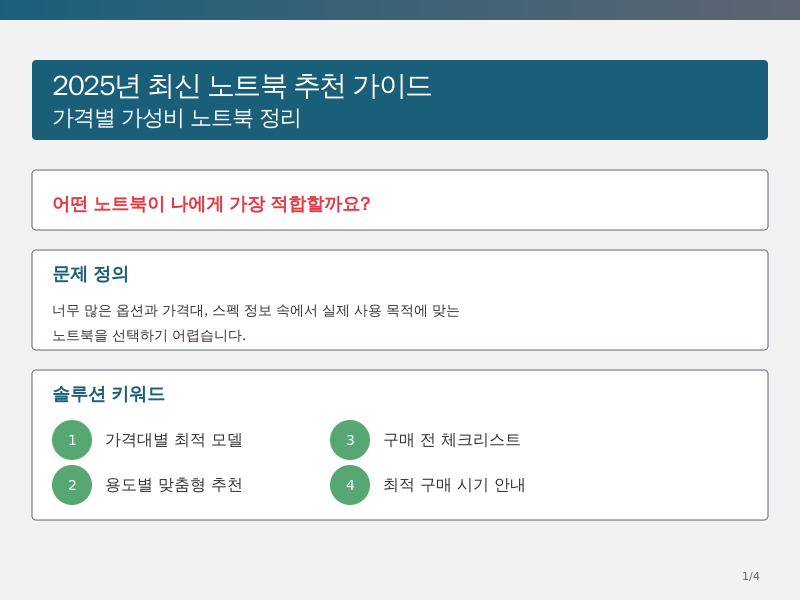Click the green number 4 circle

(x=350, y=485)
